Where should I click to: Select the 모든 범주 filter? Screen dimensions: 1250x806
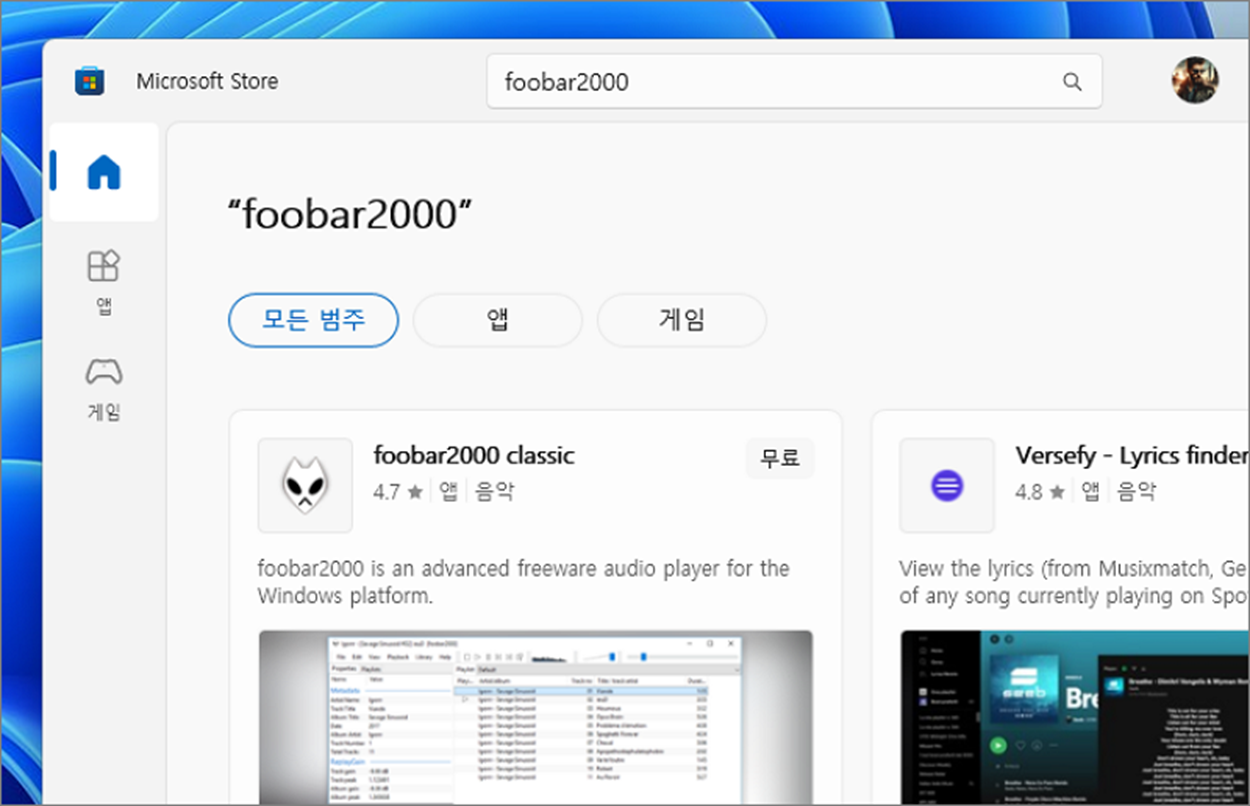click(314, 320)
